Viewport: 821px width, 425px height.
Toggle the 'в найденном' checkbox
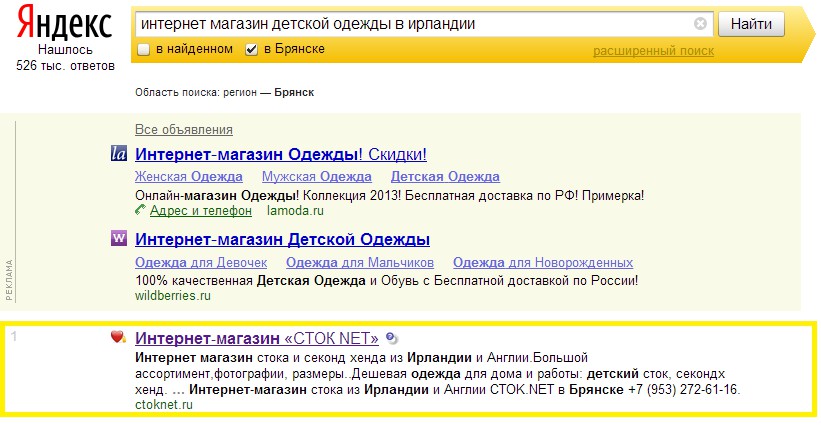(x=143, y=50)
